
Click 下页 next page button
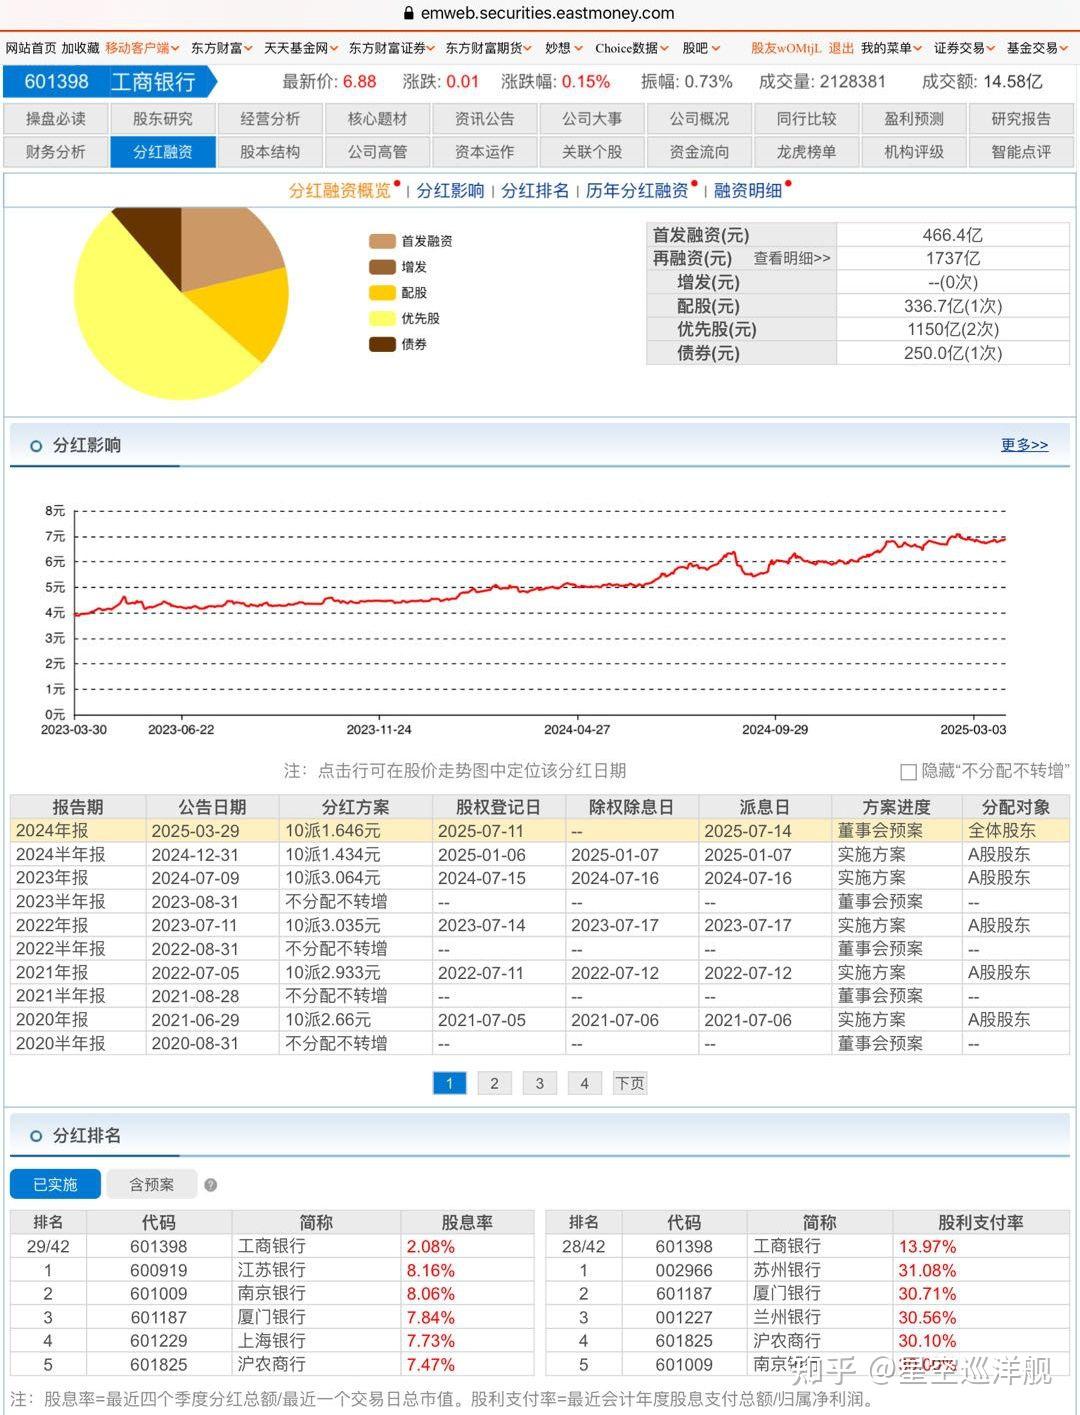point(630,1083)
